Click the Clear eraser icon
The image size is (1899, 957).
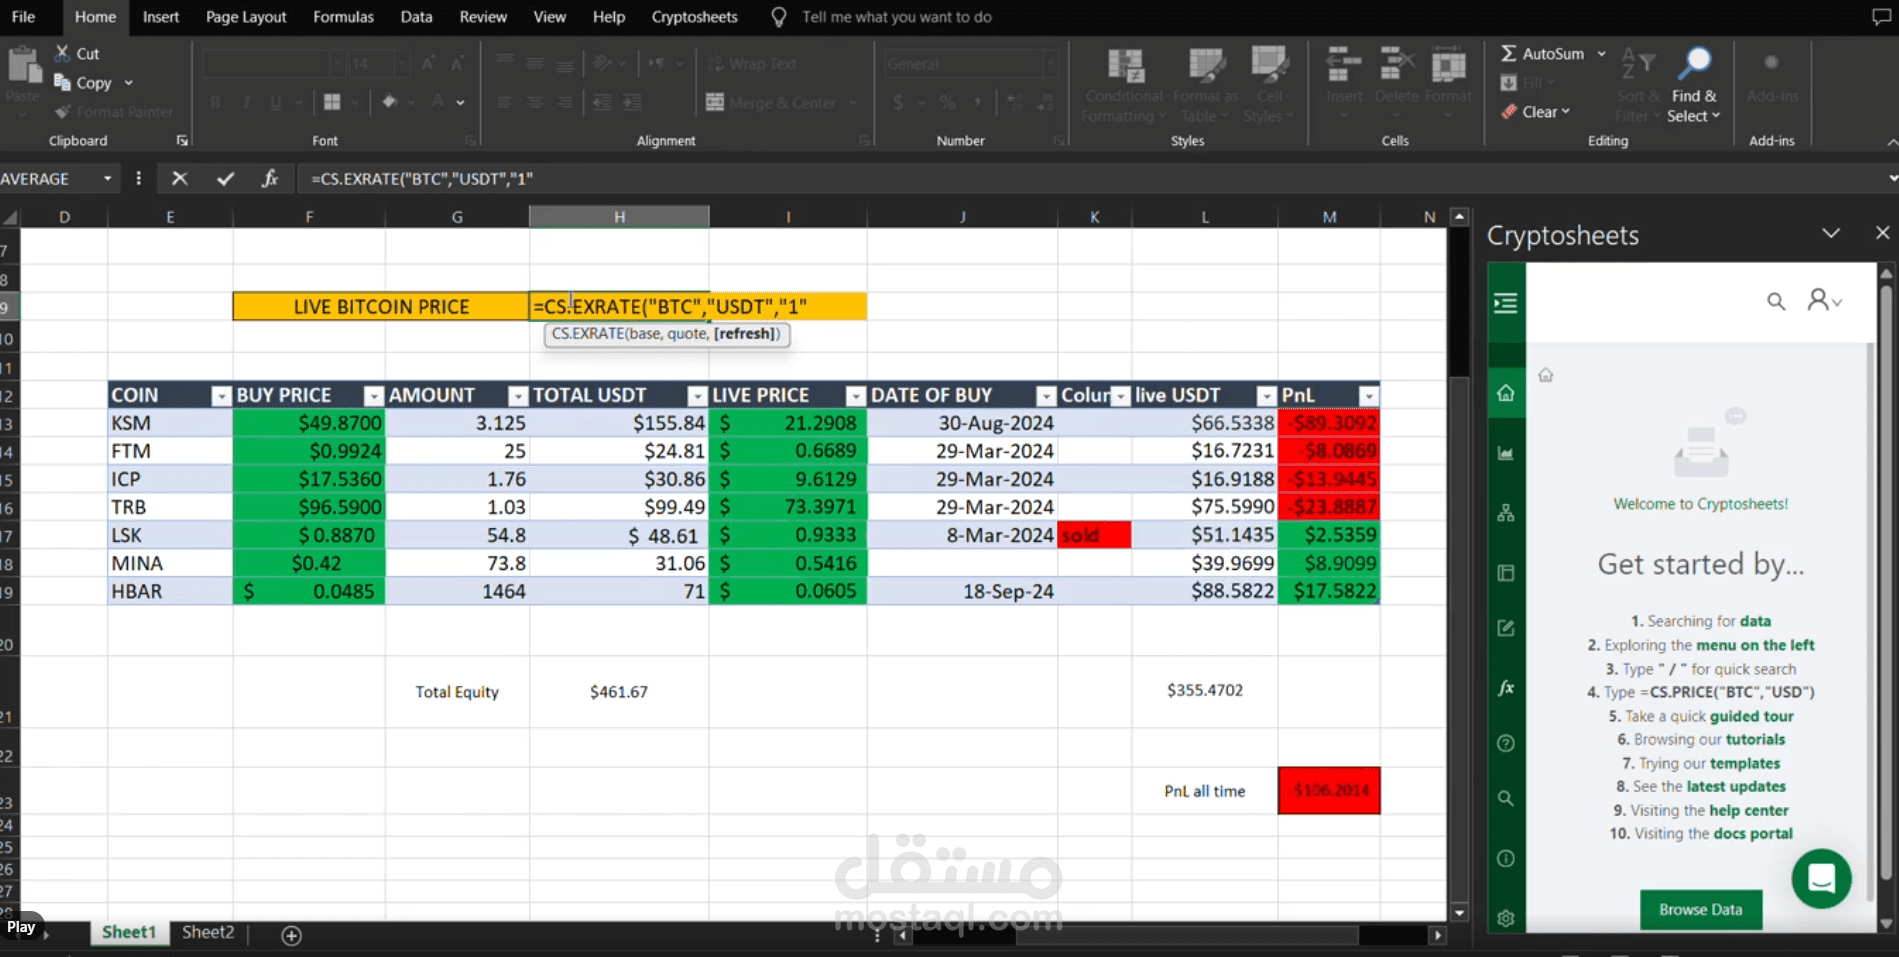[x=1508, y=112]
